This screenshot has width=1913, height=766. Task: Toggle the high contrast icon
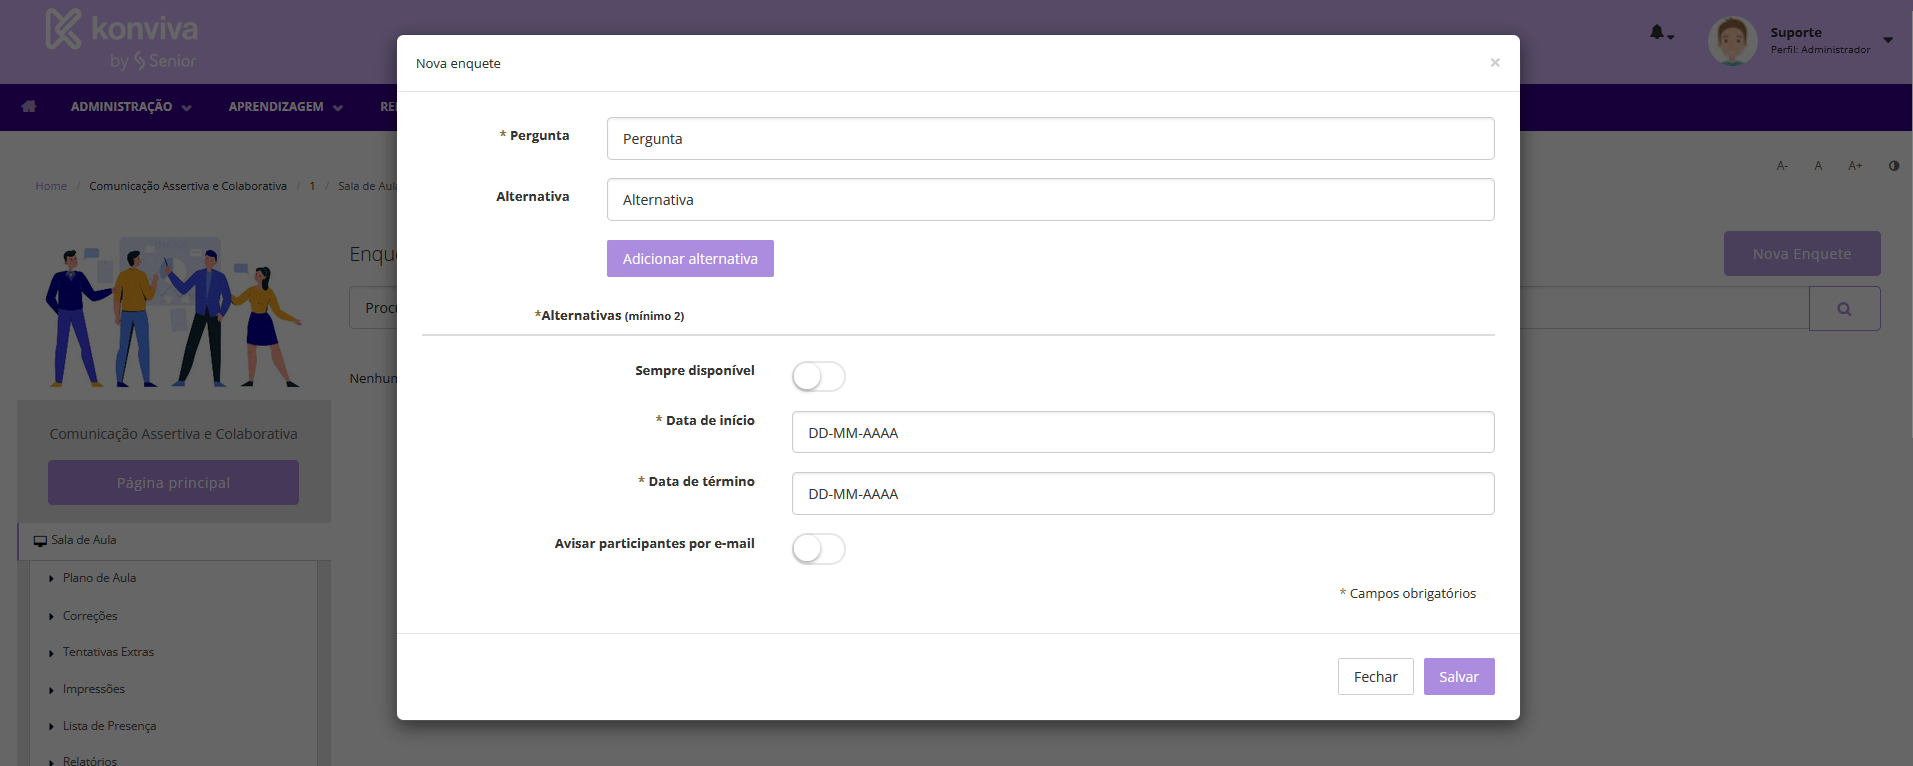pos(1893,166)
